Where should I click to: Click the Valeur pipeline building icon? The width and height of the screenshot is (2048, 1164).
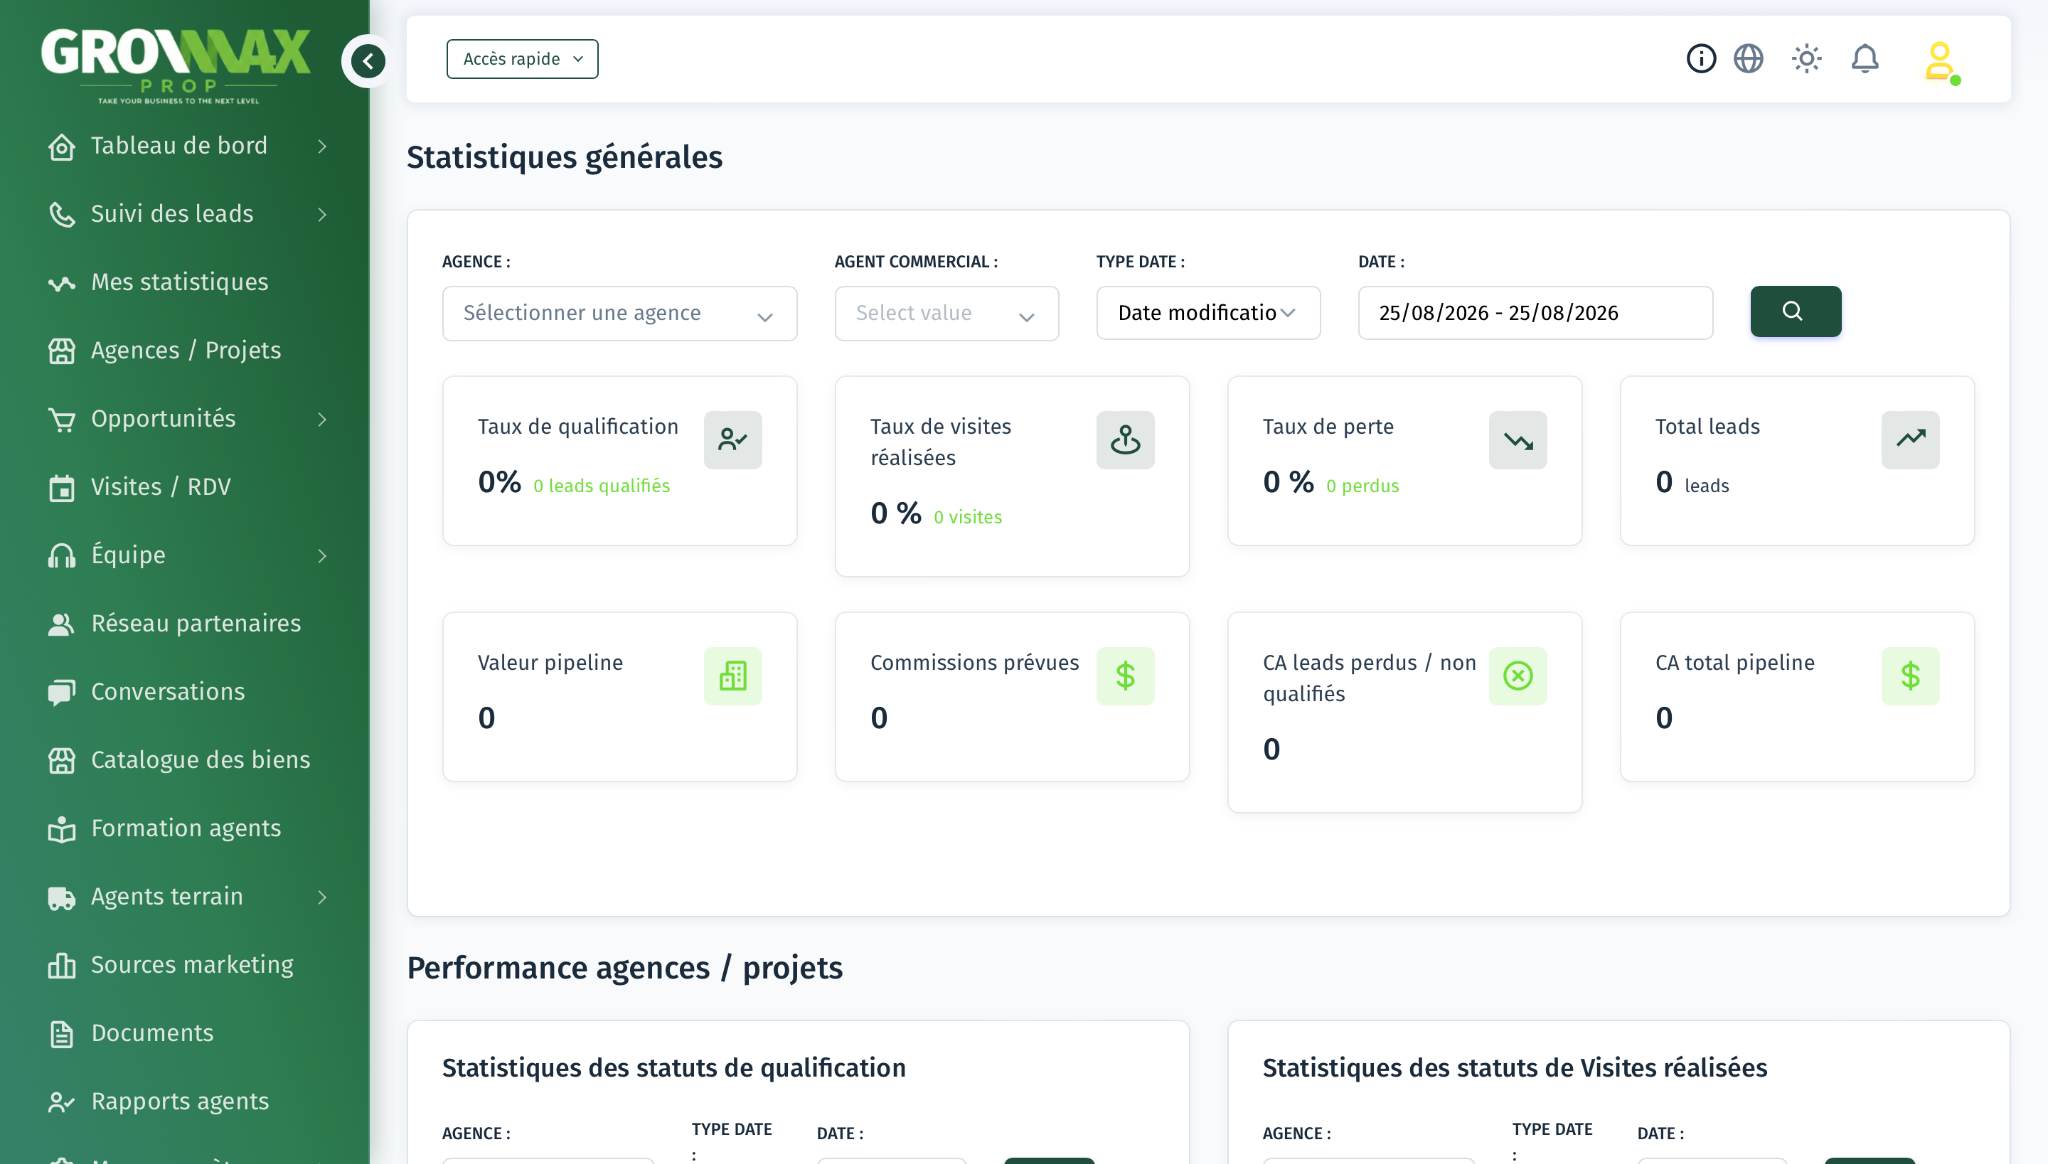click(x=732, y=676)
